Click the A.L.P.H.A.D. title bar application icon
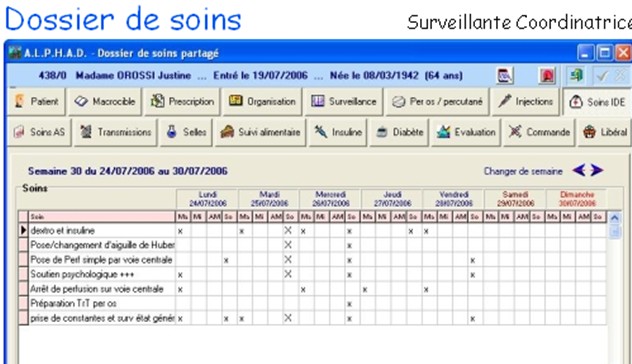 coord(15,53)
